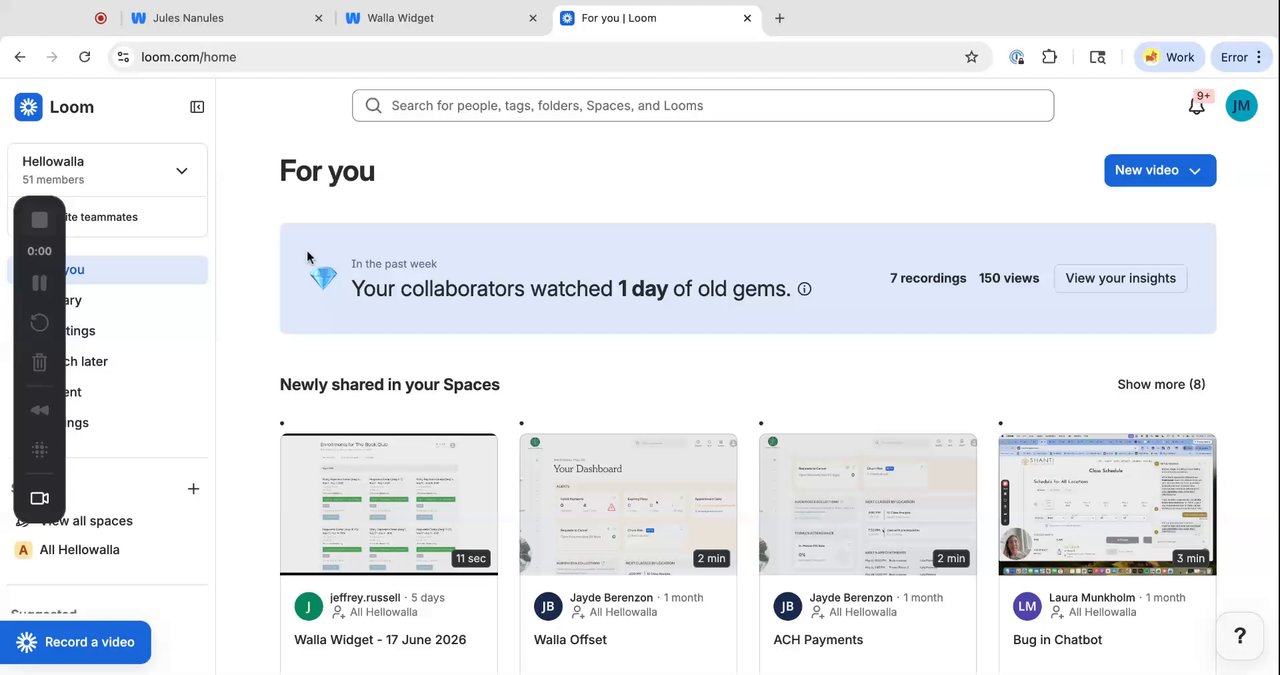The image size is (1280, 675).
Task: Go back in browser
Action: click(x=20, y=57)
